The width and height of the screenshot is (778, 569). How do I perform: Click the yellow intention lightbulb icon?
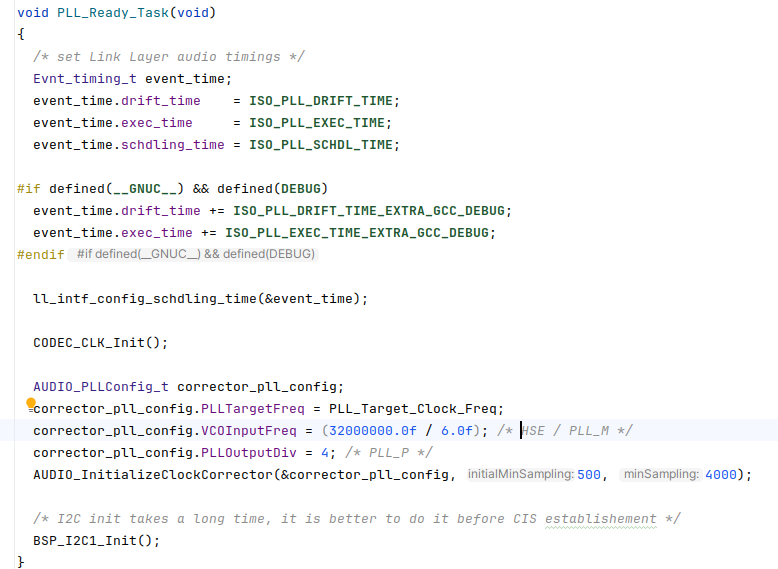(31, 403)
